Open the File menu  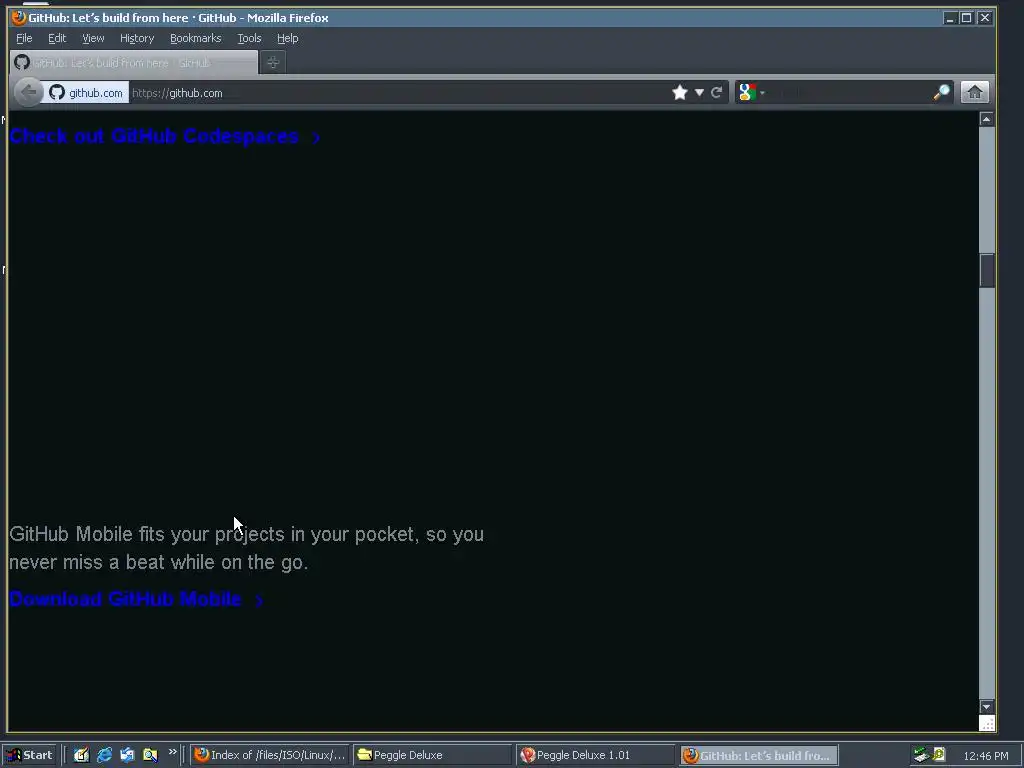(x=24, y=39)
